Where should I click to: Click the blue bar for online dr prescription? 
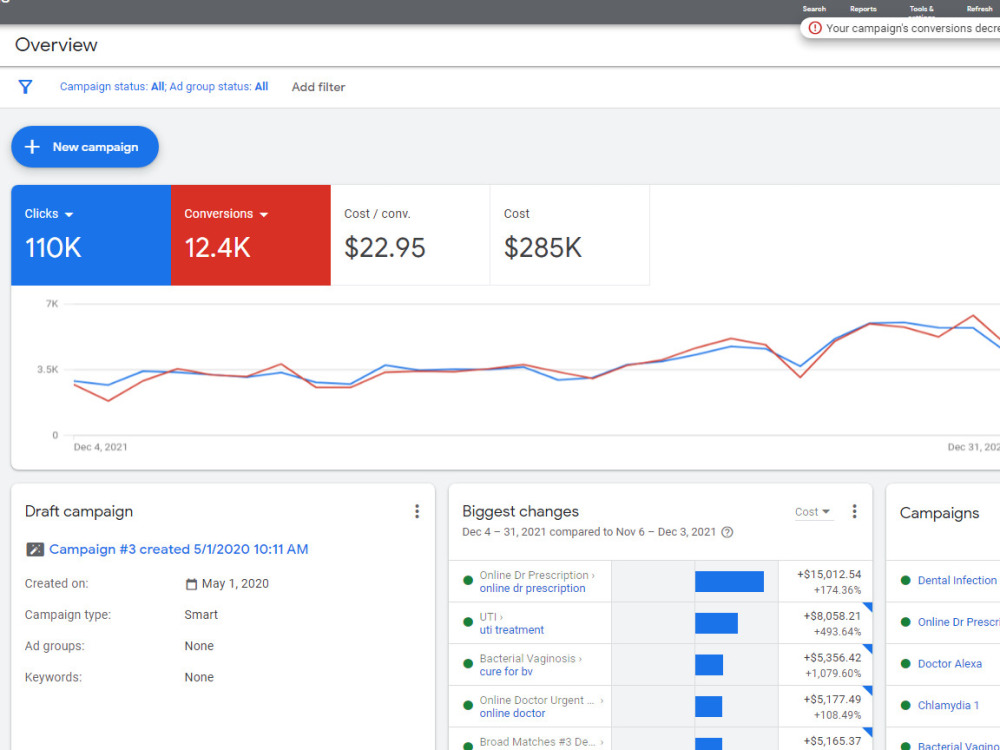click(x=729, y=582)
